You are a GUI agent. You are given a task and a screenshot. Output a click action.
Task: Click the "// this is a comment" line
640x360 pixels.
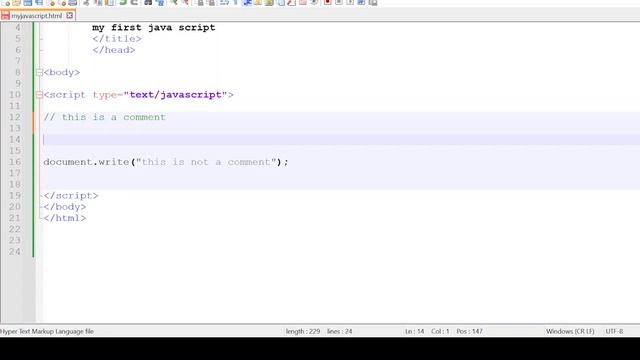click(104, 117)
